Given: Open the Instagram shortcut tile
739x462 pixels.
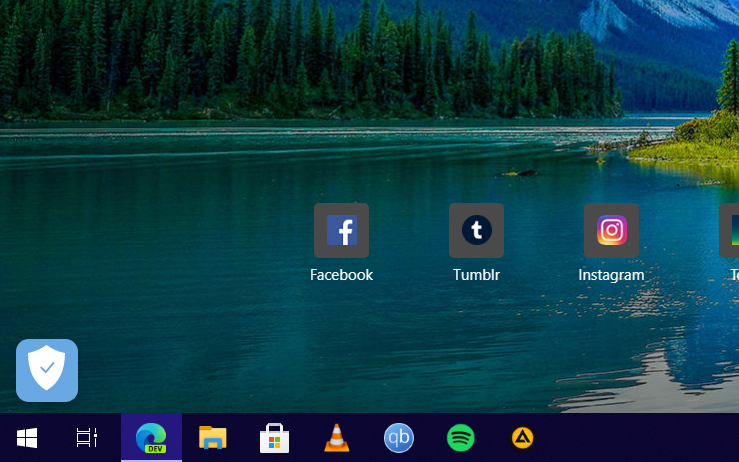Looking at the screenshot, I should [x=611, y=230].
